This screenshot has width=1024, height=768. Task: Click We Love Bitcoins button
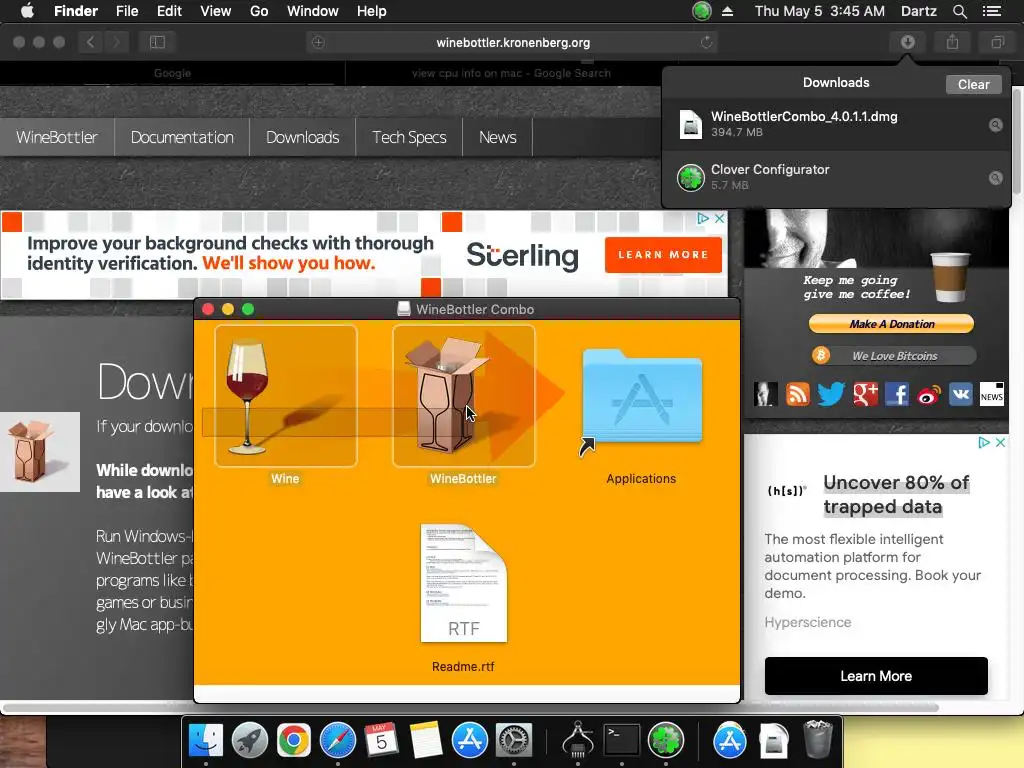click(x=893, y=356)
